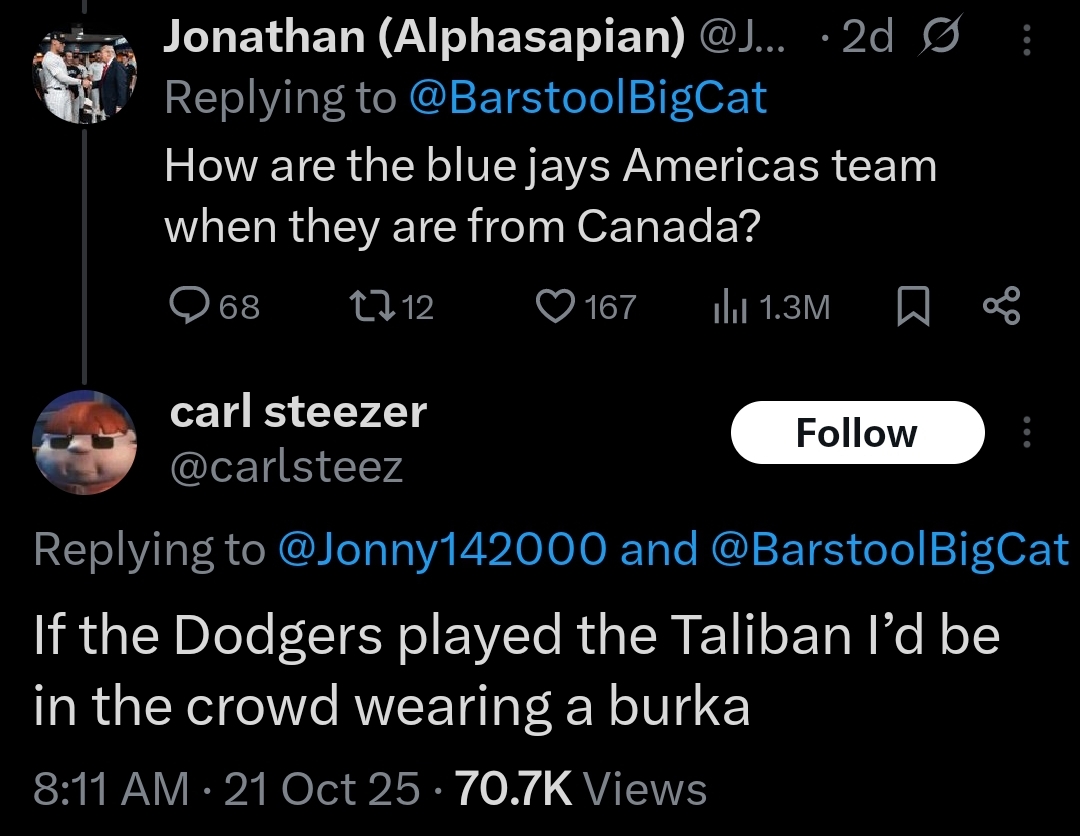Follow carl steezer
This screenshot has height=836, width=1080.
[857, 433]
